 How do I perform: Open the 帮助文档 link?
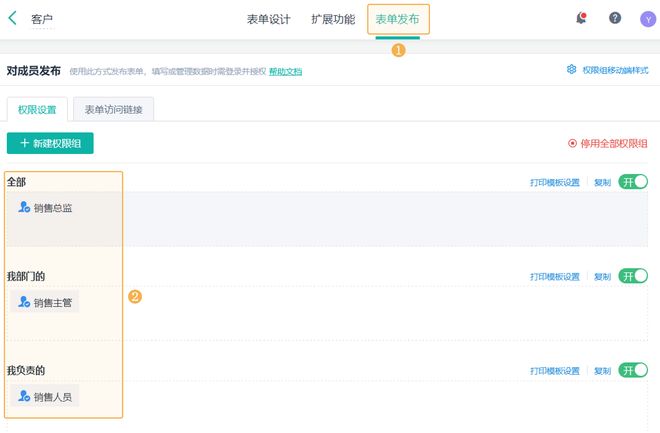(x=285, y=72)
